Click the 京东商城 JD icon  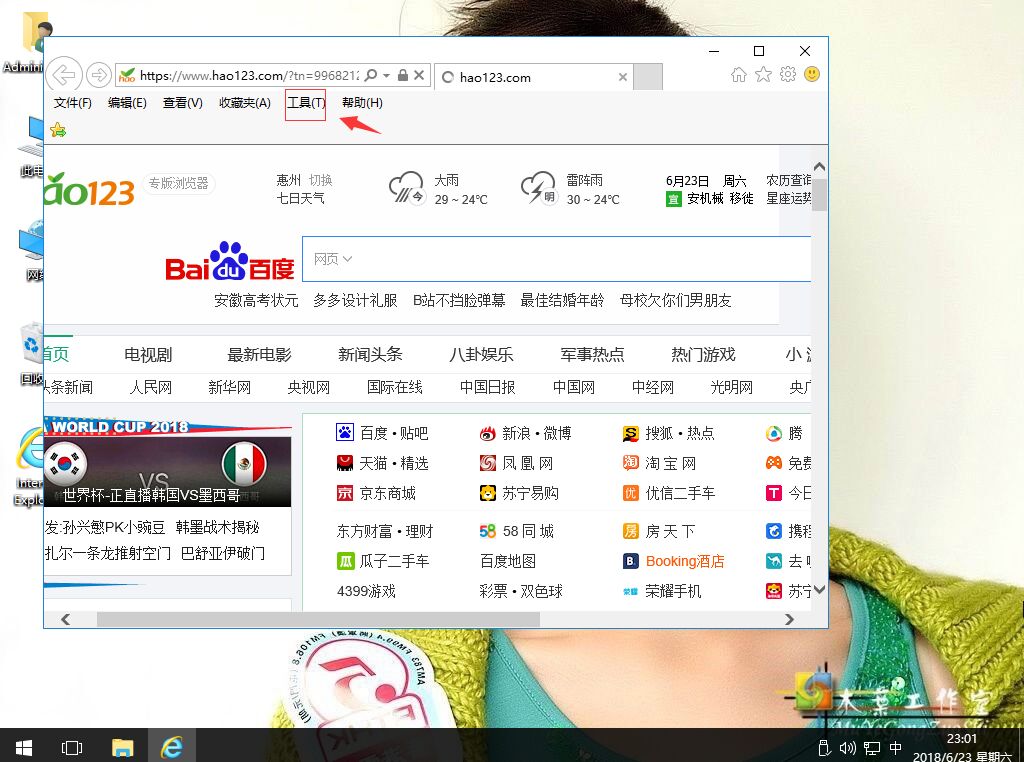click(345, 493)
